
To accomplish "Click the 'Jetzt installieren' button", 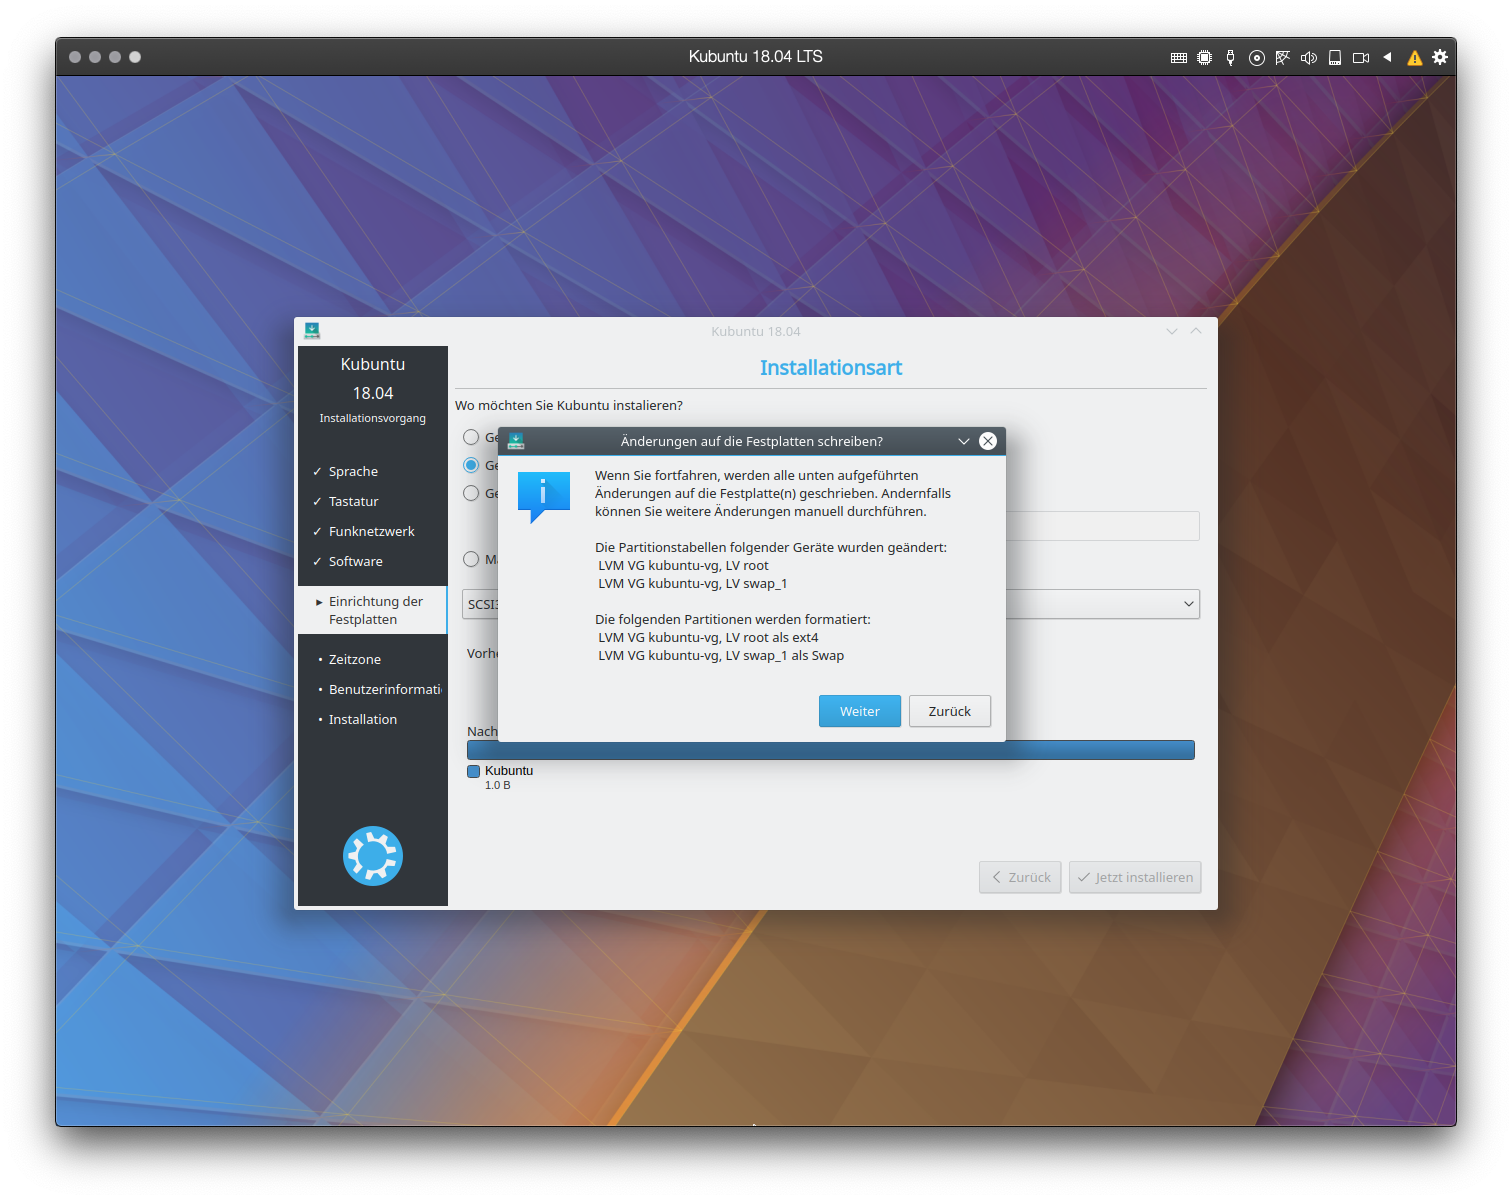I will [x=1135, y=877].
